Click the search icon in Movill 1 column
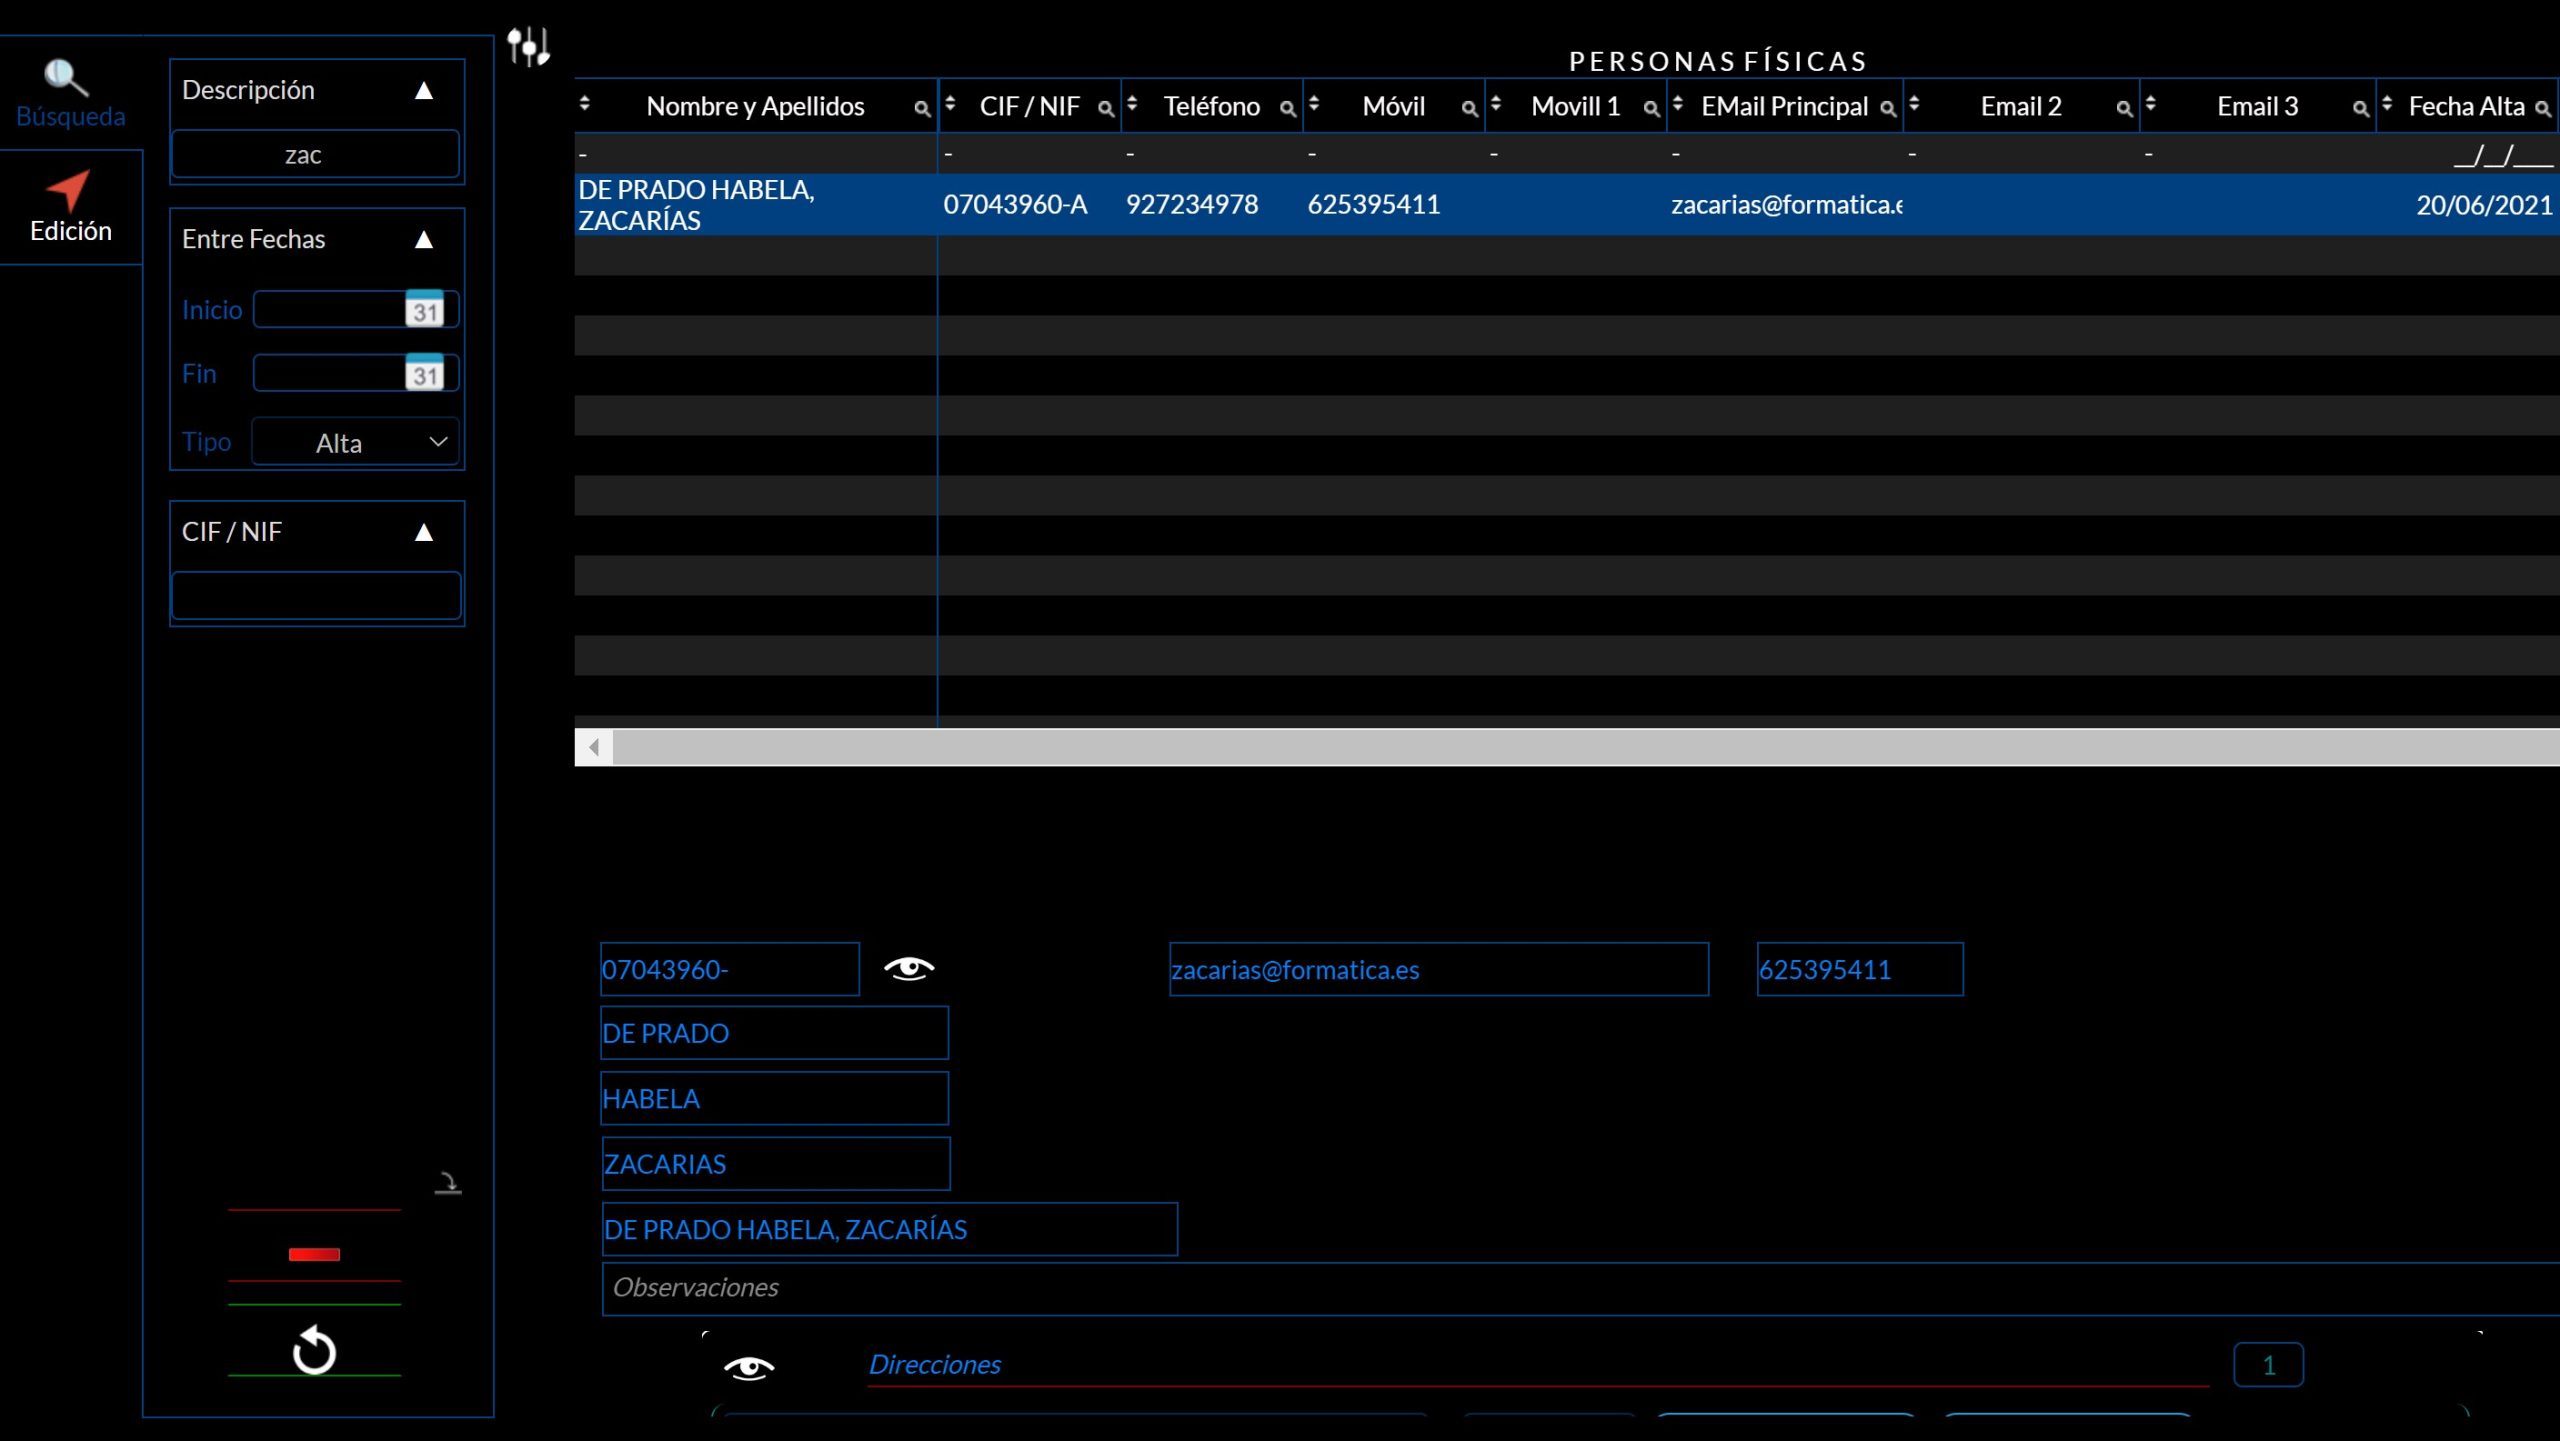Image resolution: width=2560 pixels, height=1441 pixels. (1652, 108)
